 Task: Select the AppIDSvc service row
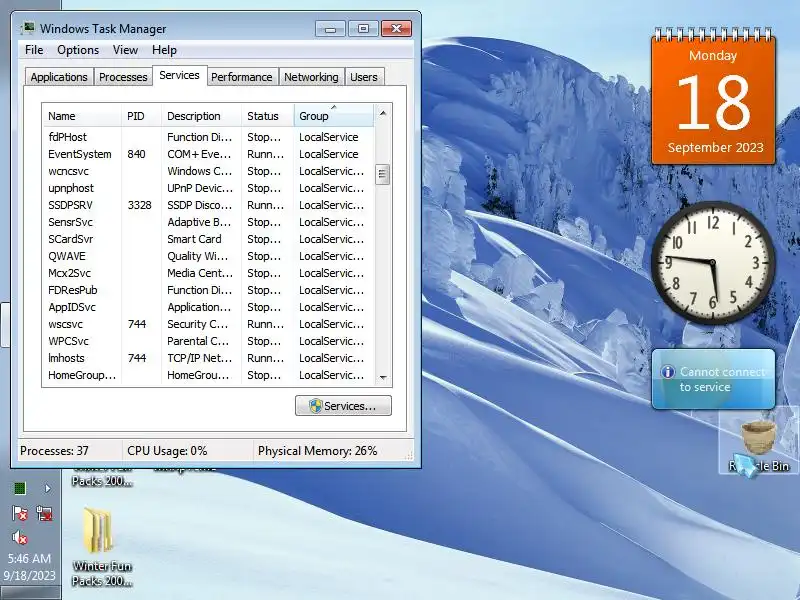pyautogui.click(x=209, y=307)
